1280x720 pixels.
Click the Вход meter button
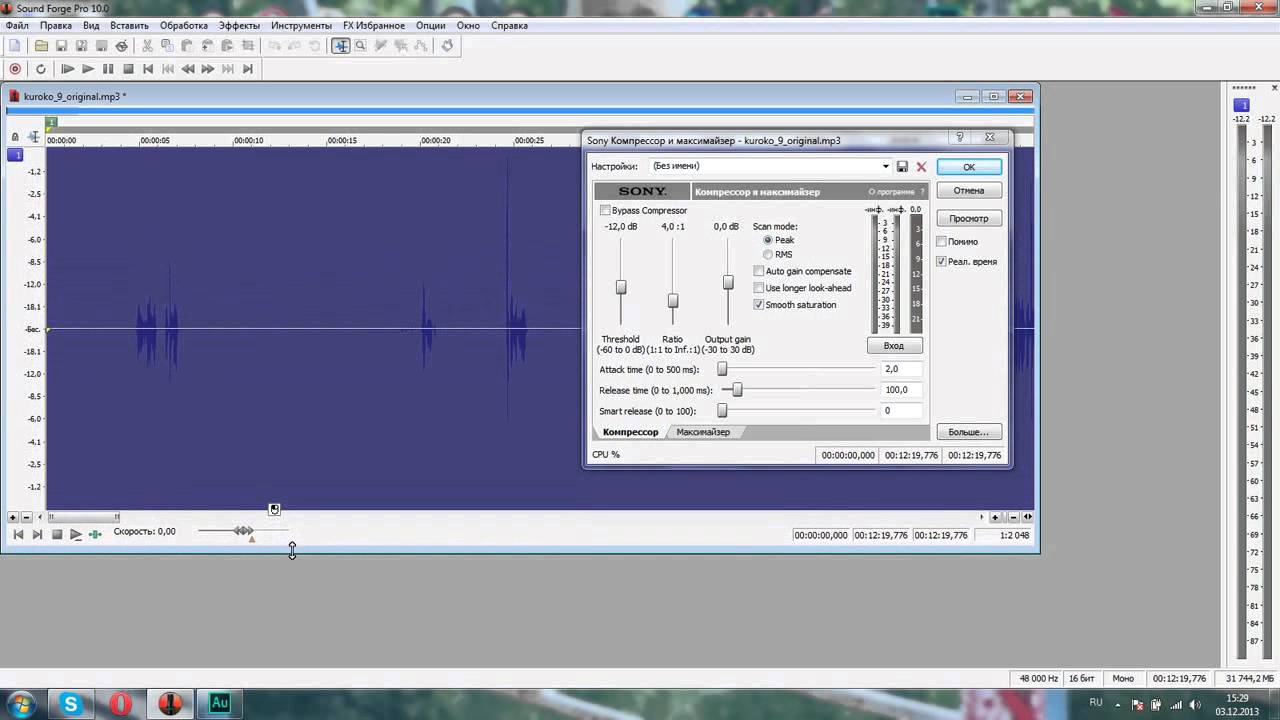point(894,346)
